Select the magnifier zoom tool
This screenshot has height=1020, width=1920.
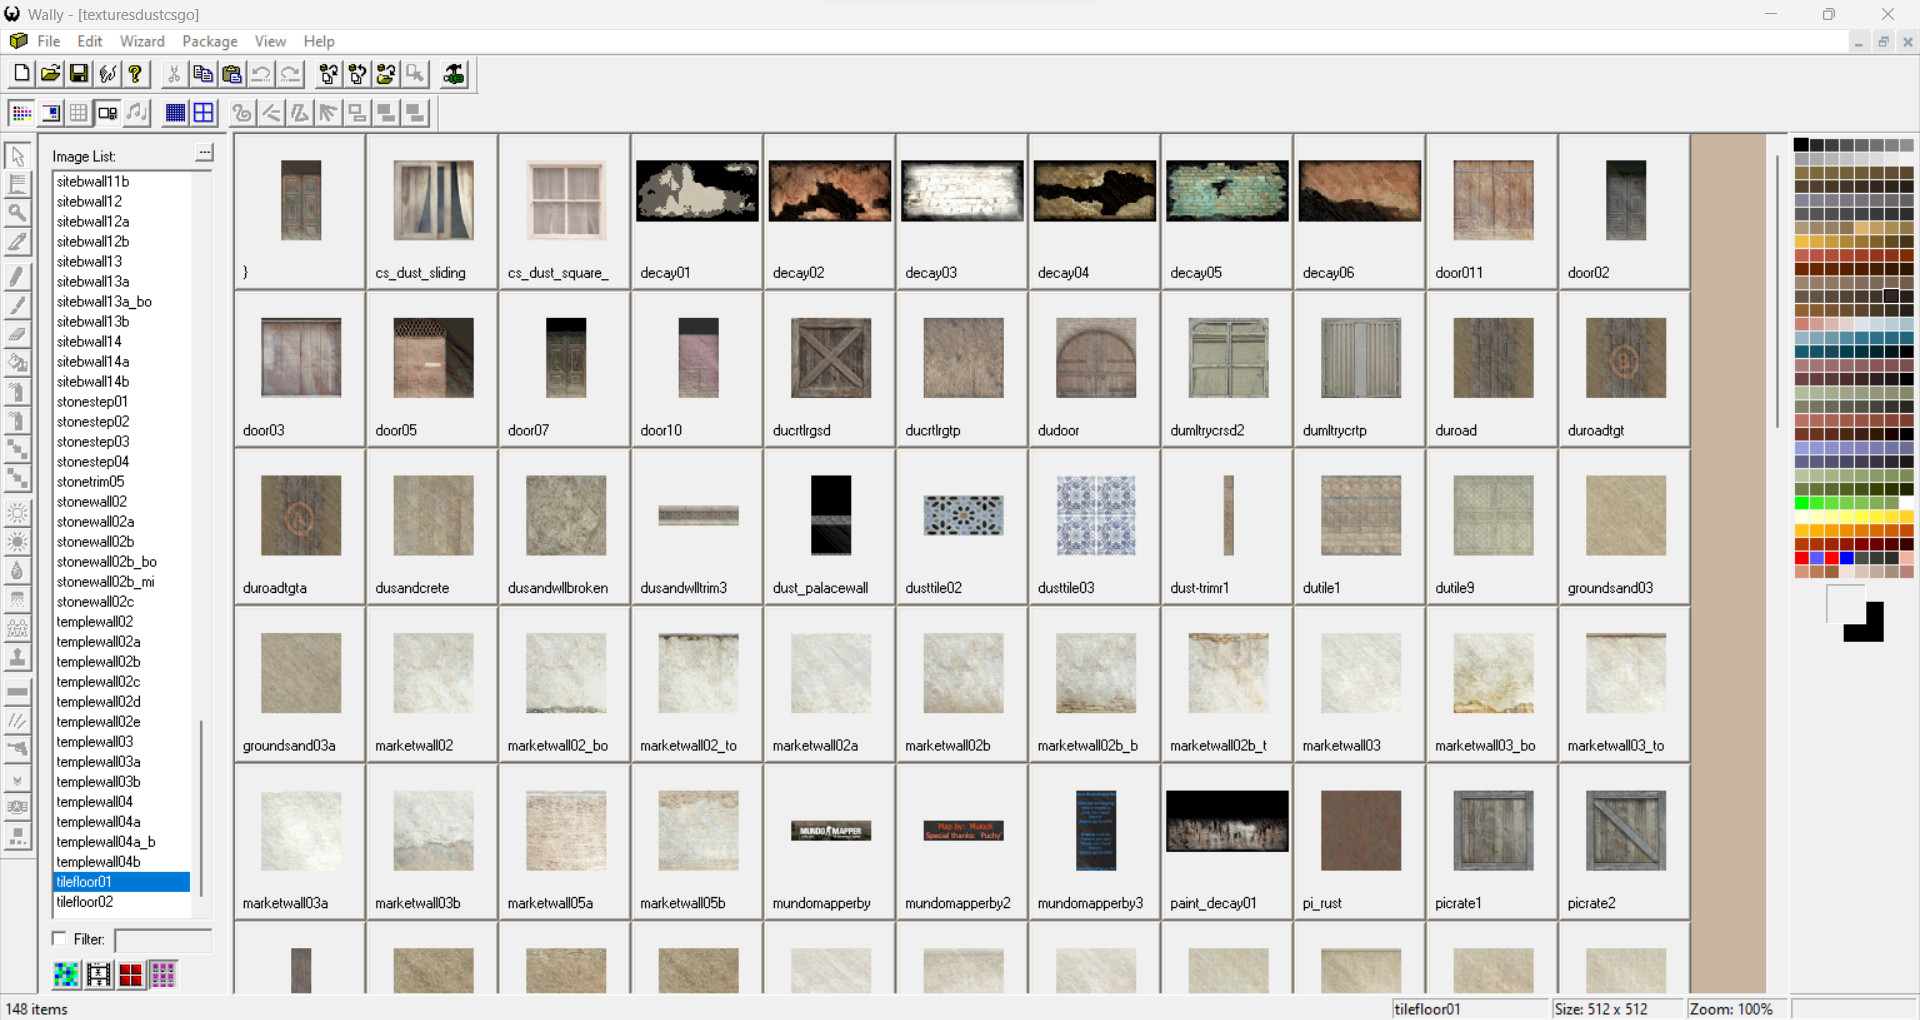coord(18,212)
